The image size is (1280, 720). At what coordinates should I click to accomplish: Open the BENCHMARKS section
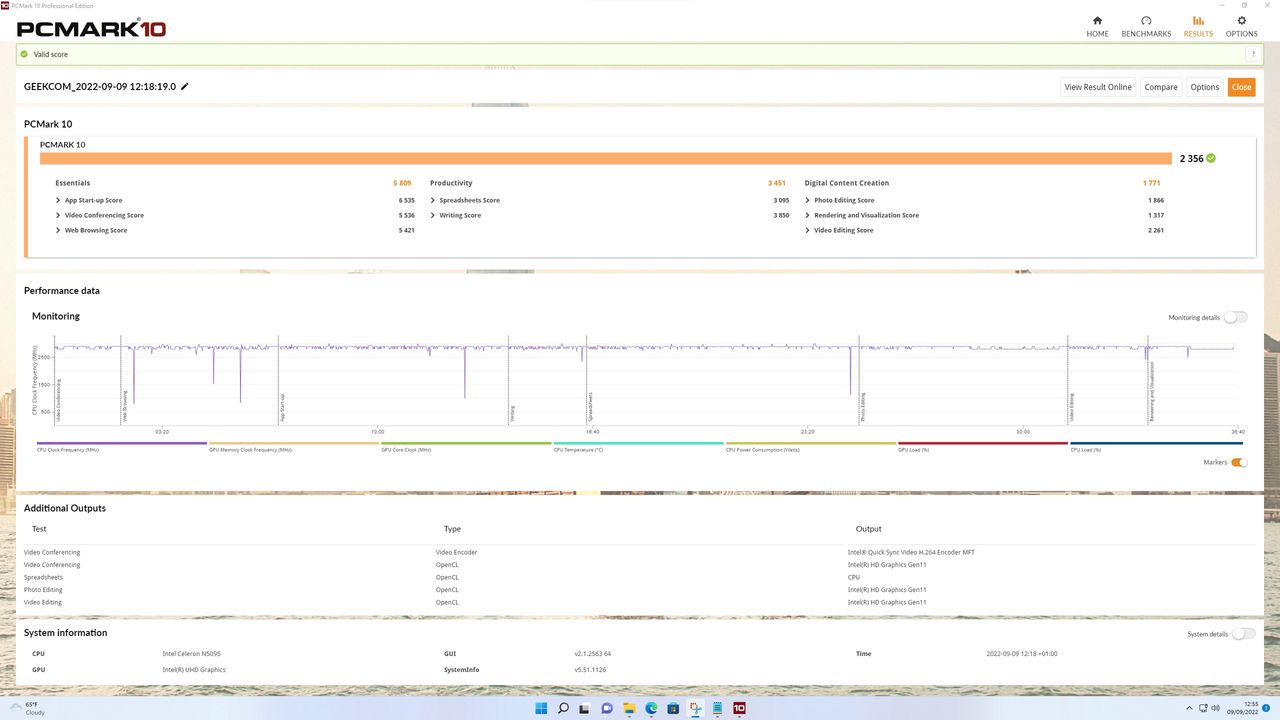(1146, 27)
